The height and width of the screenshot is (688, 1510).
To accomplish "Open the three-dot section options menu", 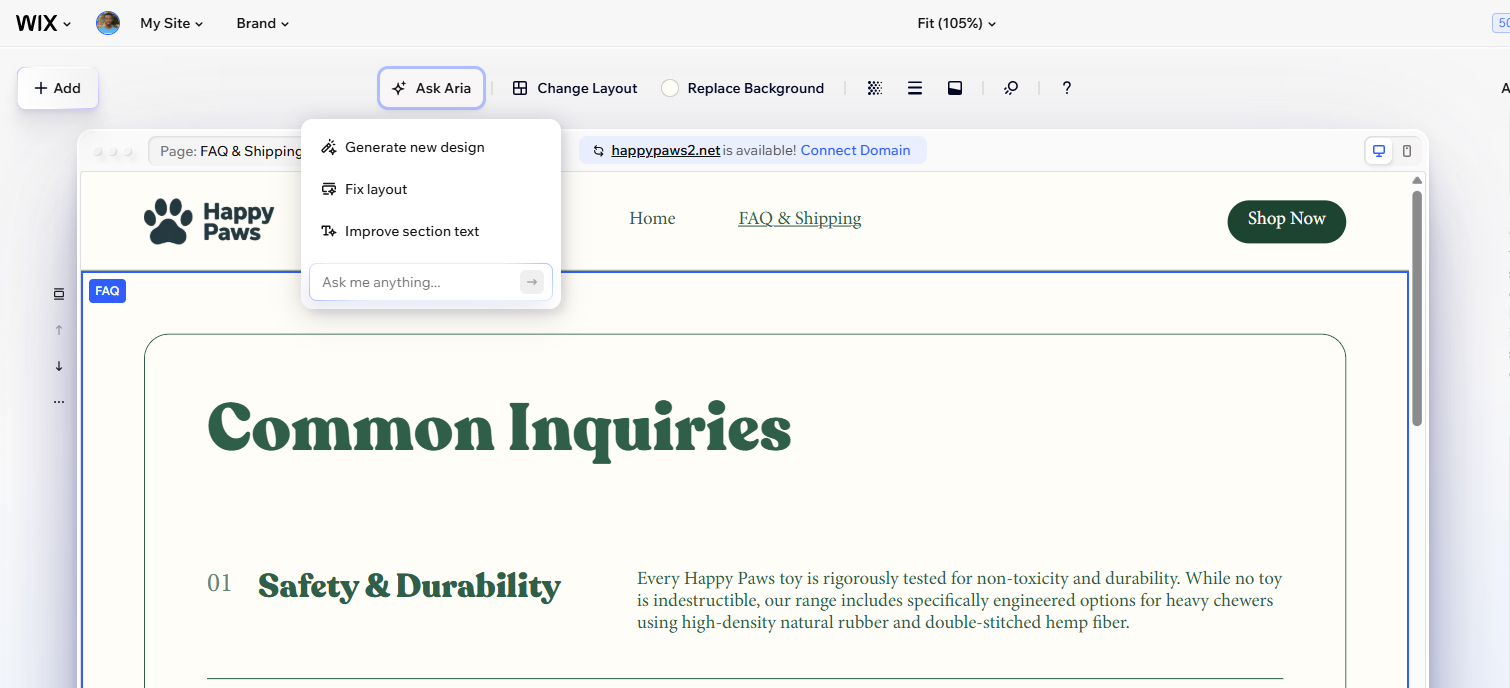I will (59, 402).
